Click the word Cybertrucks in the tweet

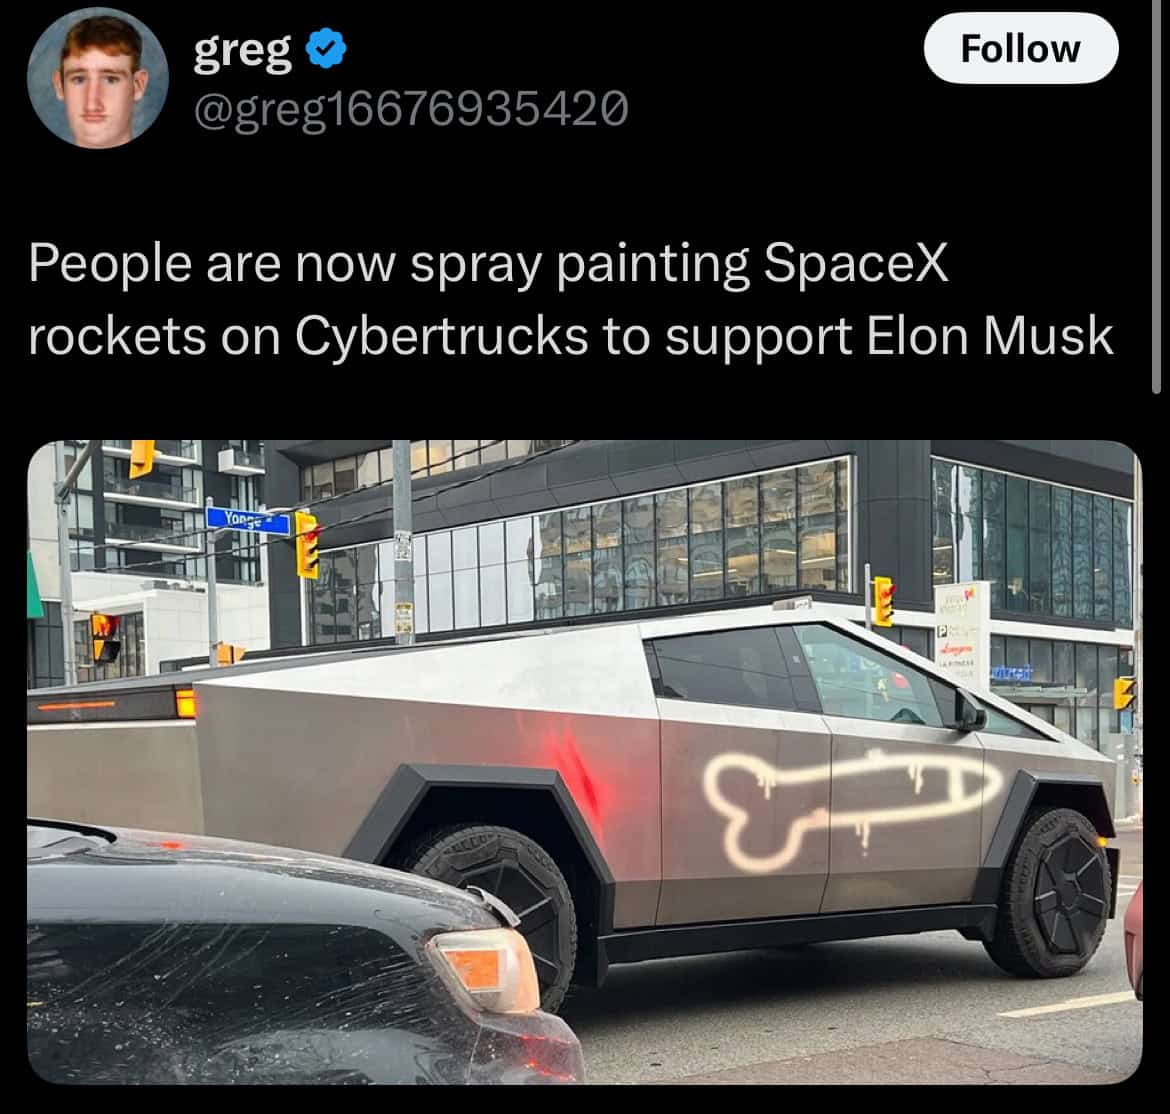[441, 337]
